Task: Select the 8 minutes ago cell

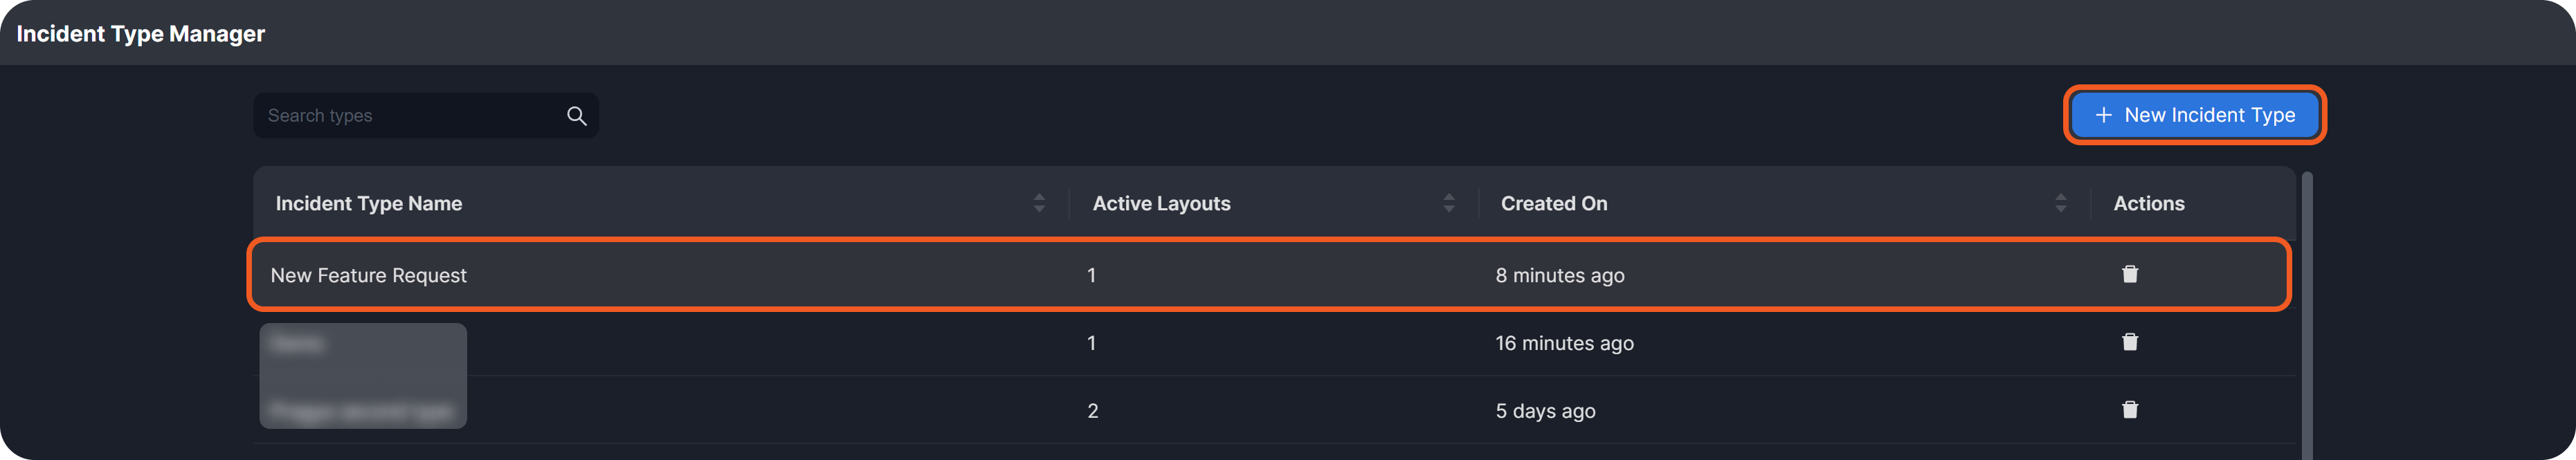Action: [x=1559, y=275]
